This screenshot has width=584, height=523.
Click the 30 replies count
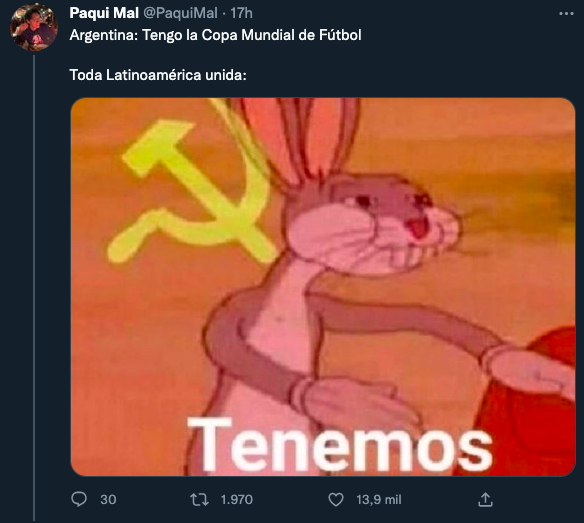tap(108, 500)
